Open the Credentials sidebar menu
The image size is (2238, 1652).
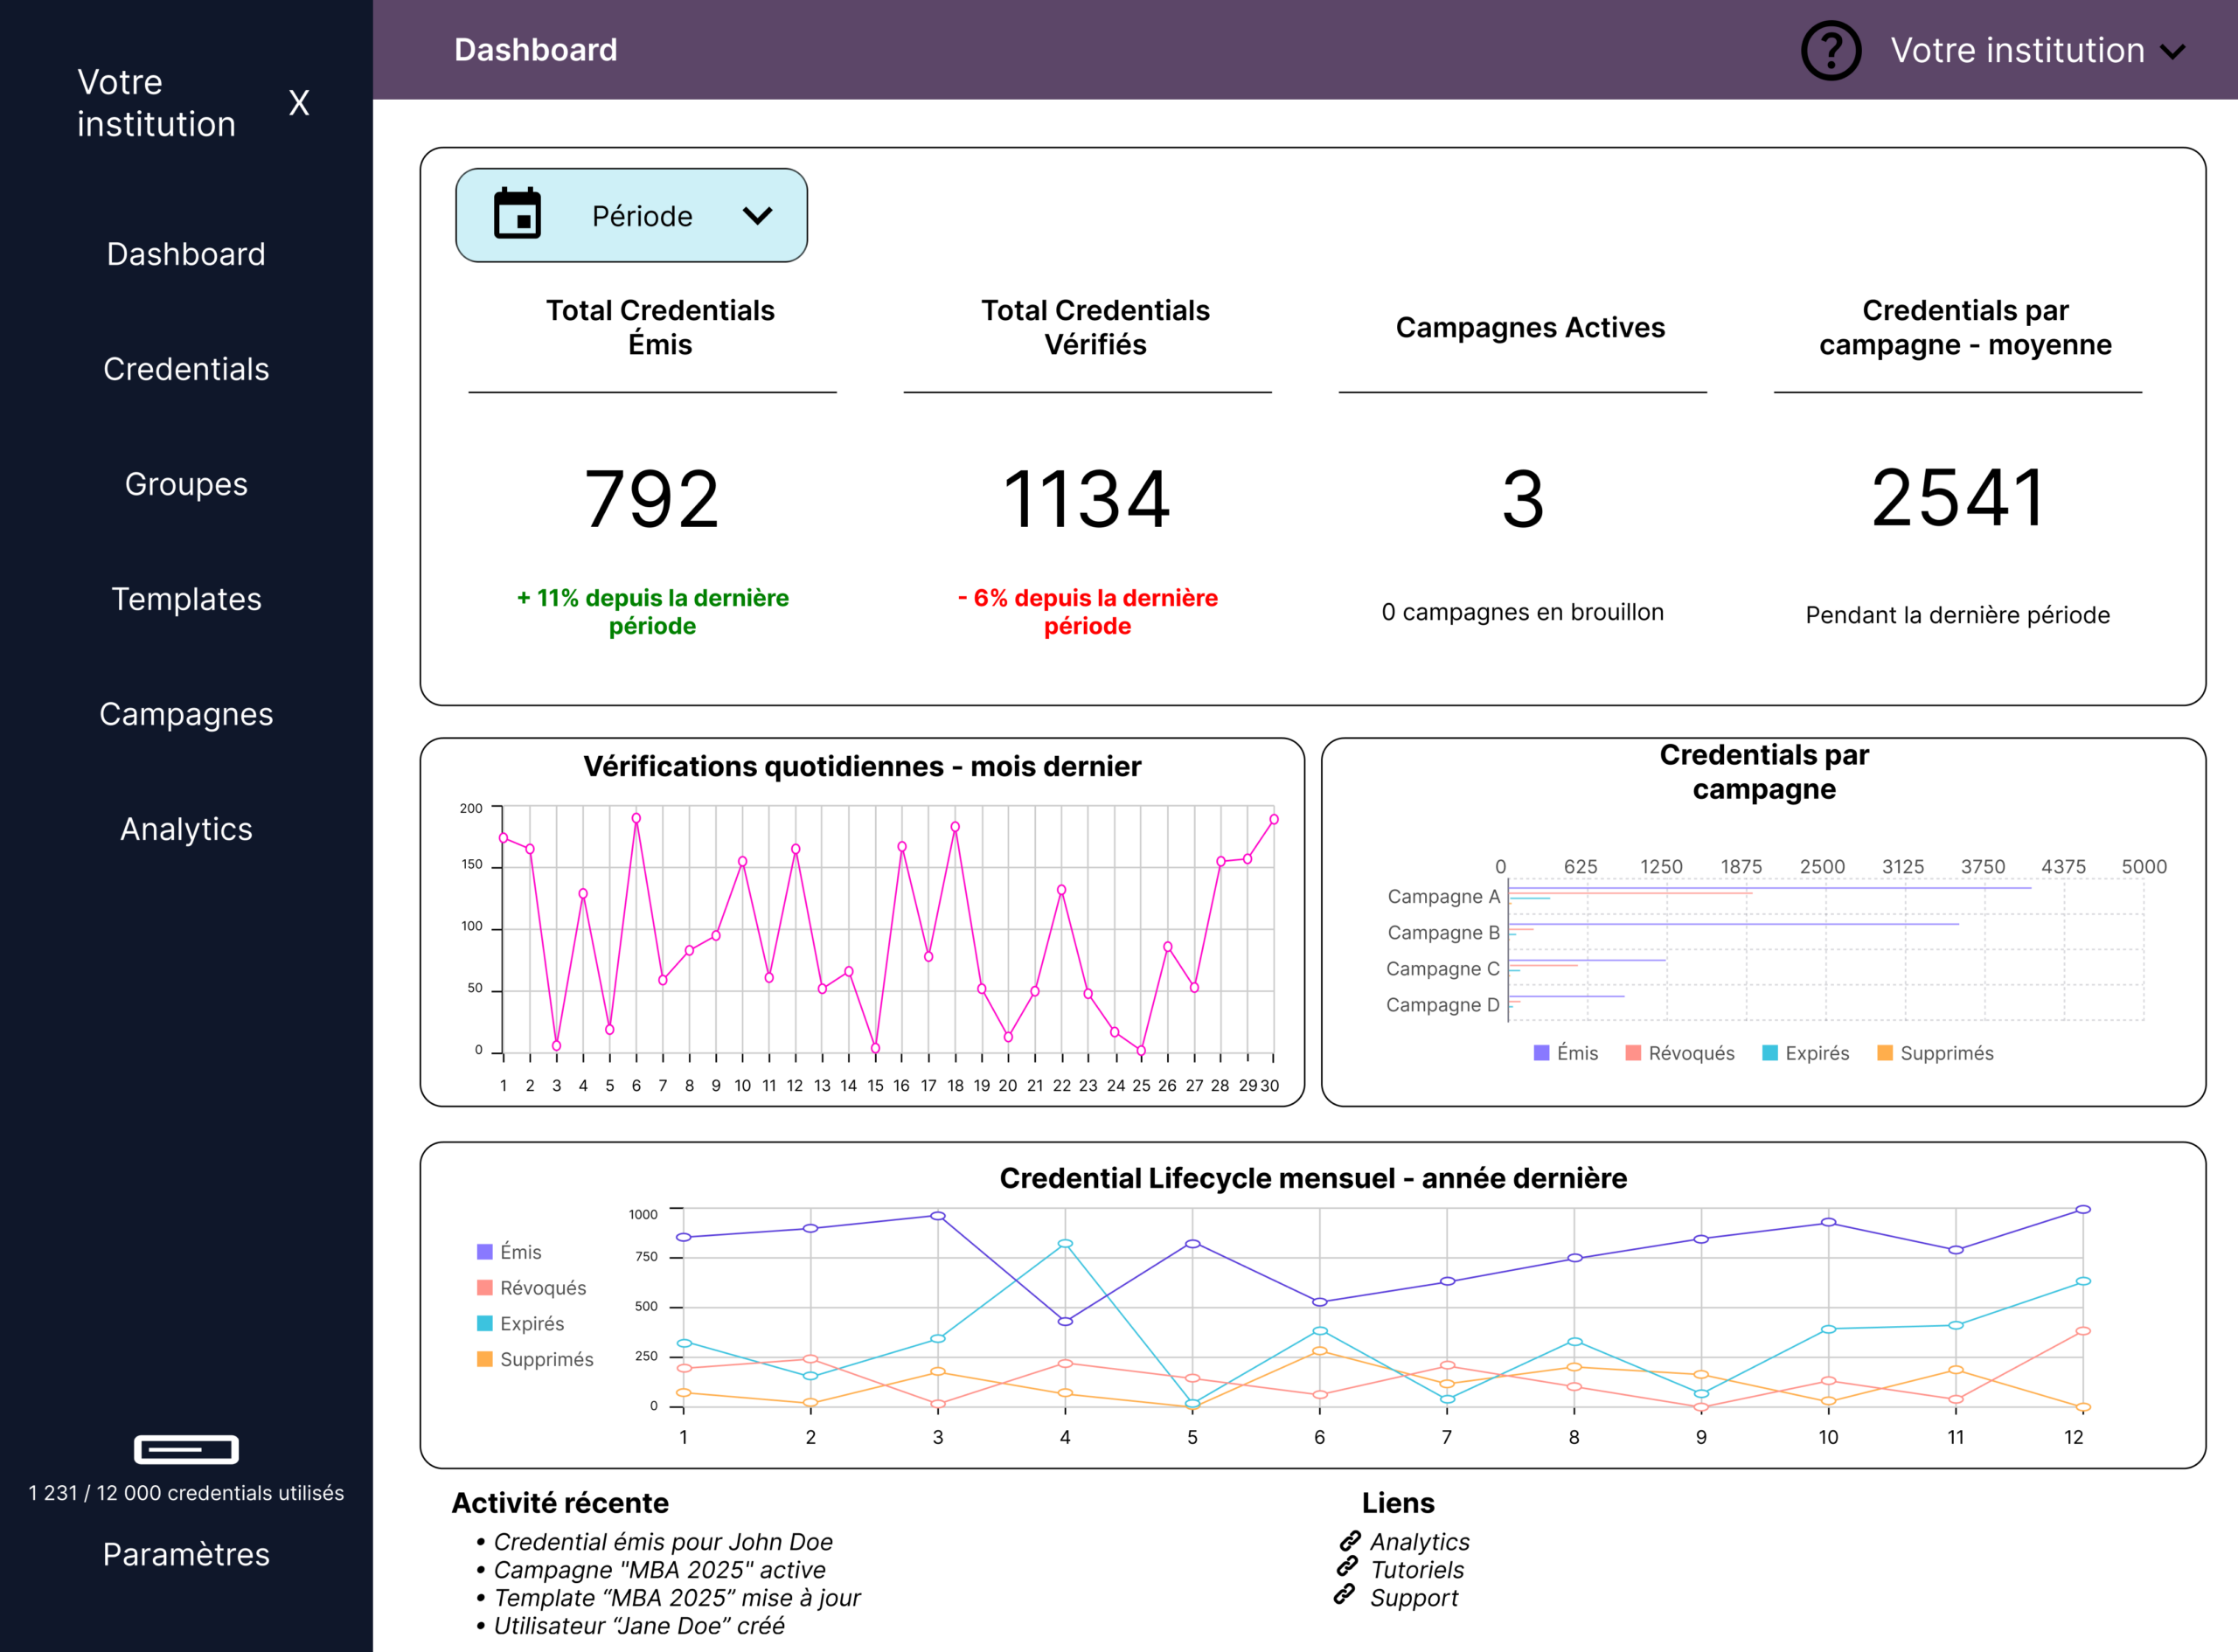coord(186,369)
